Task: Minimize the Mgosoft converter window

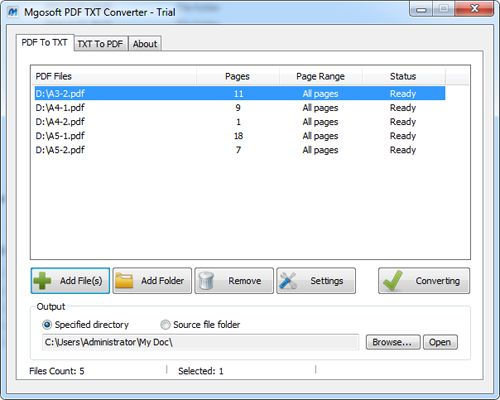Action: (x=421, y=9)
